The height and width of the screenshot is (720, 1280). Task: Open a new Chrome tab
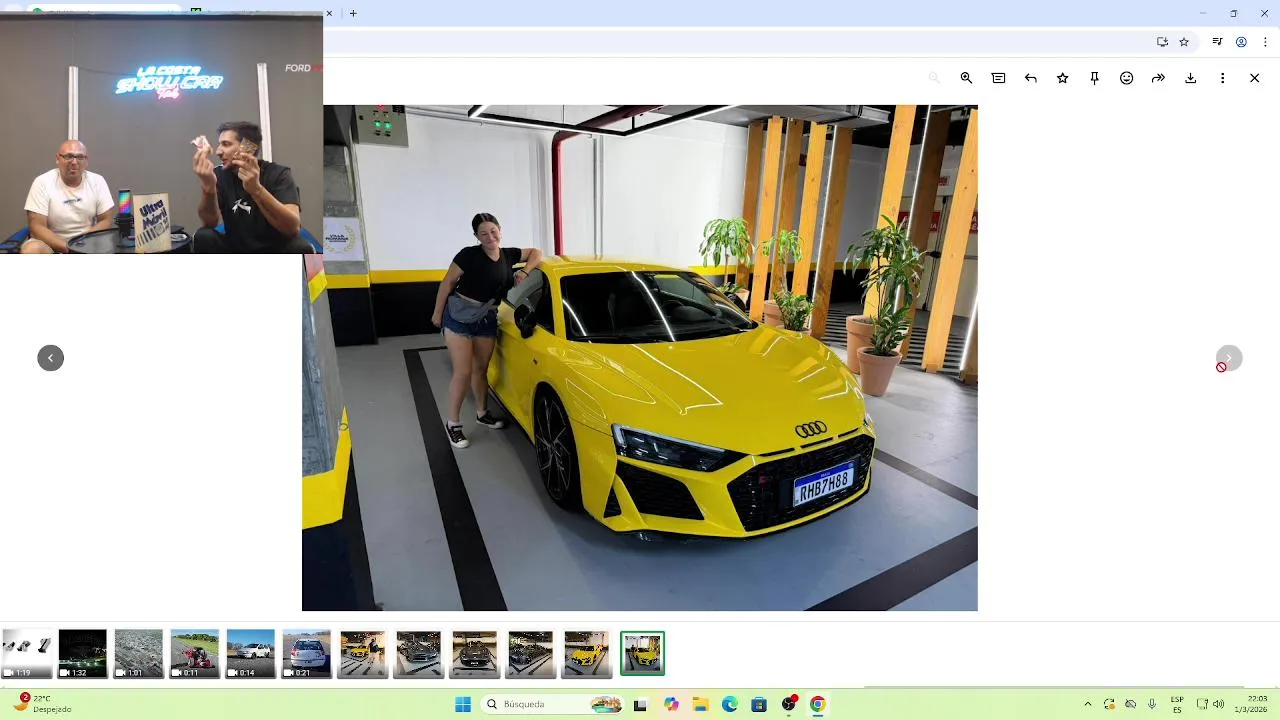click(x=353, y=13)
